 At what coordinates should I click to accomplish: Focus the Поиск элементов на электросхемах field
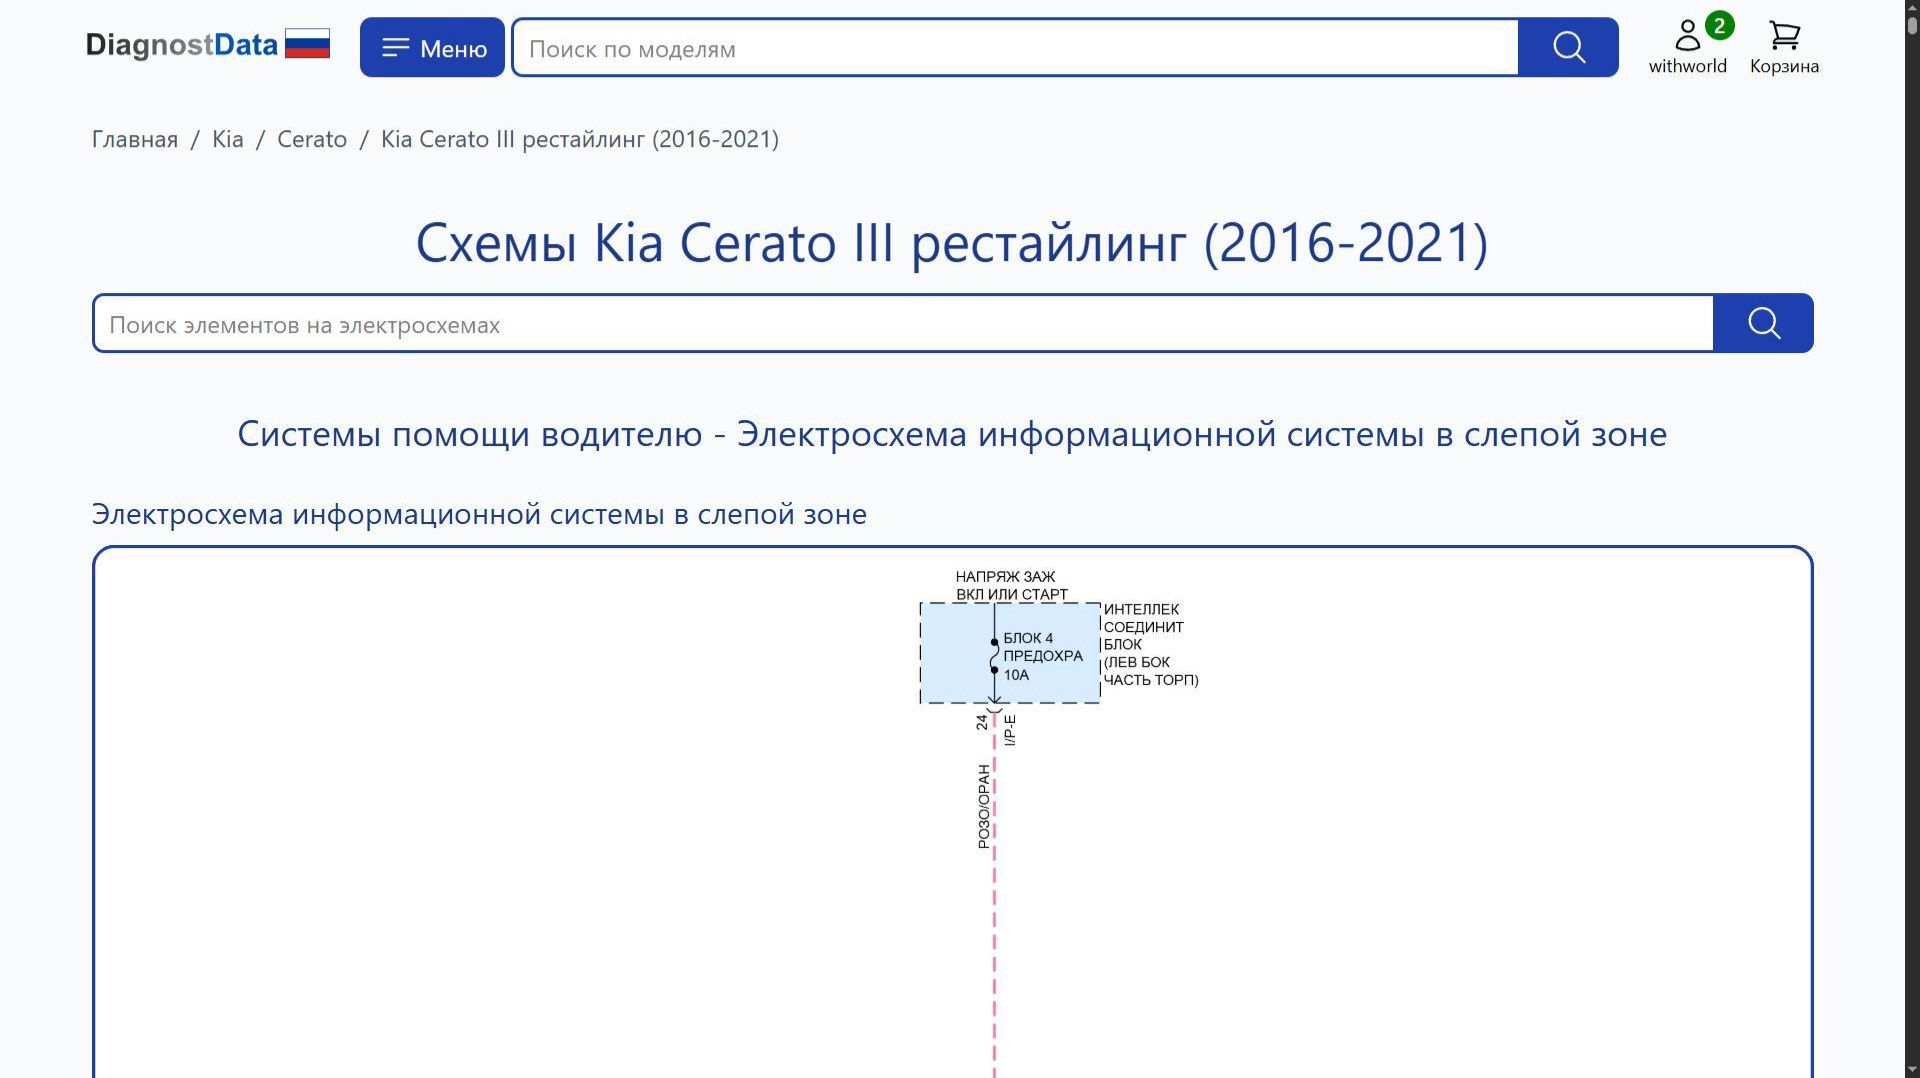click(903, 324)
